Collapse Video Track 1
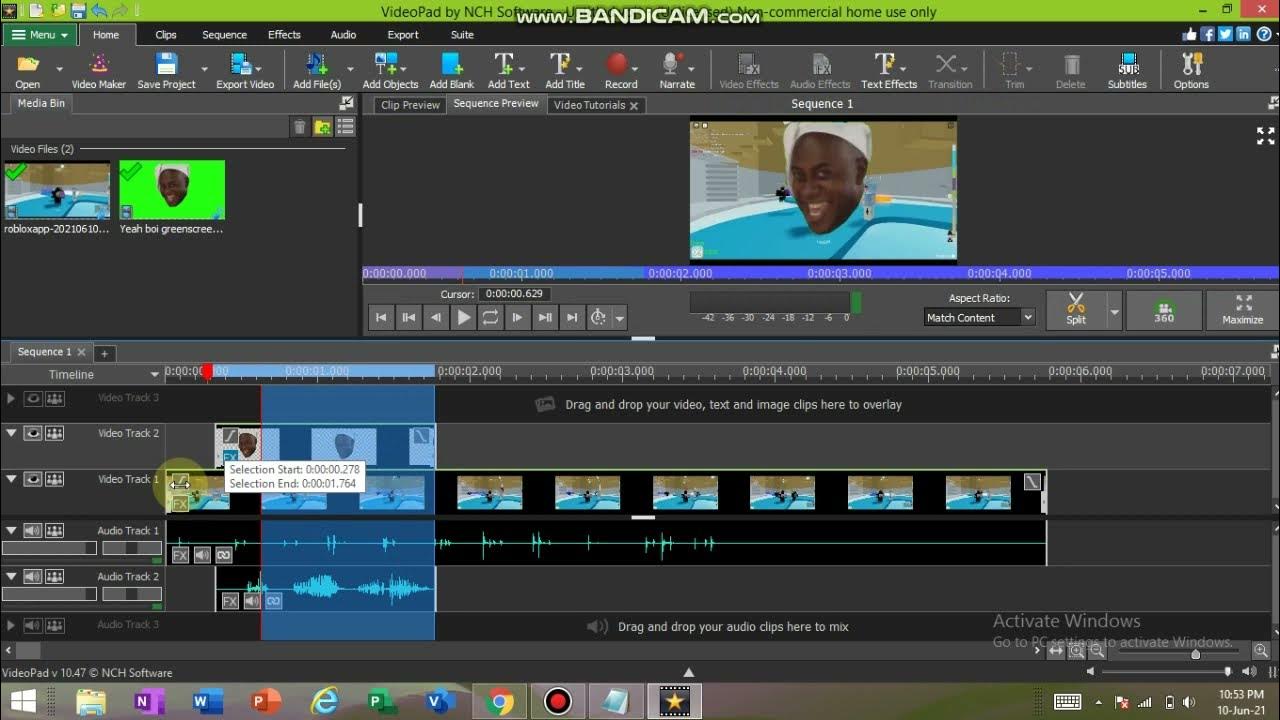Screen dimensions: 1280x720 [x=11, y=479]
